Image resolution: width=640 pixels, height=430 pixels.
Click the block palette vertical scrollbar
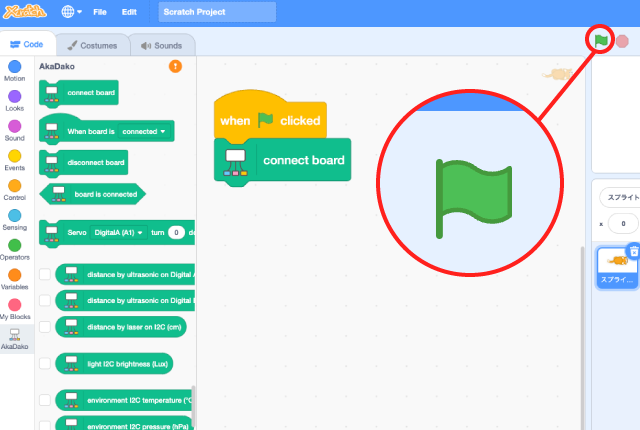(193, 406)
